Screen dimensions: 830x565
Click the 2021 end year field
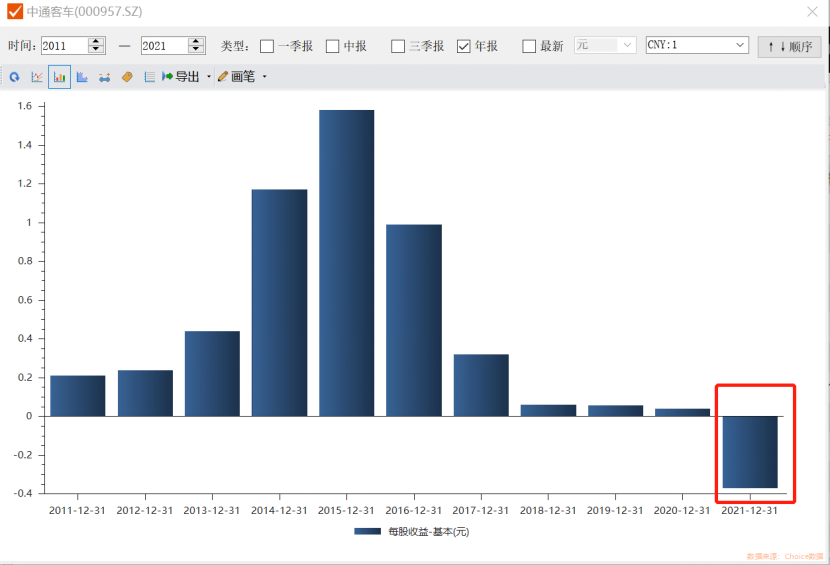coord(162,46)
